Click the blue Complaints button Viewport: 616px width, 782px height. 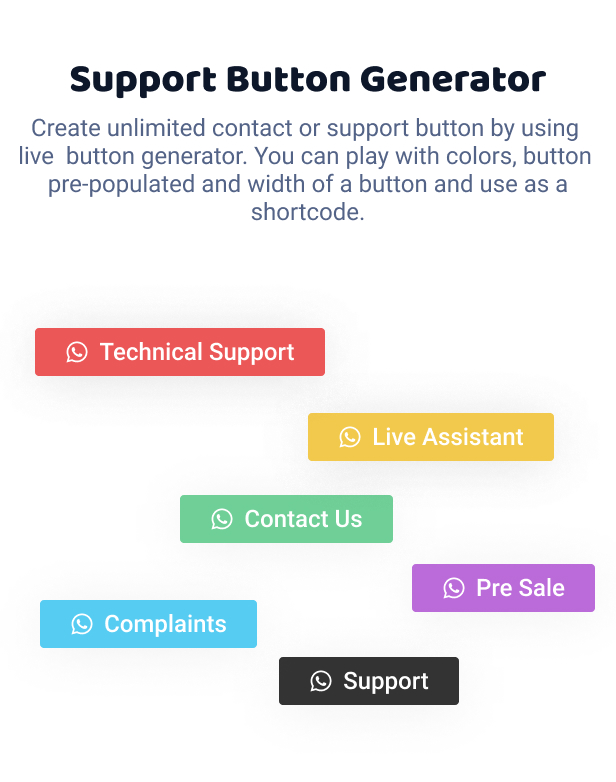click(148, 624)
